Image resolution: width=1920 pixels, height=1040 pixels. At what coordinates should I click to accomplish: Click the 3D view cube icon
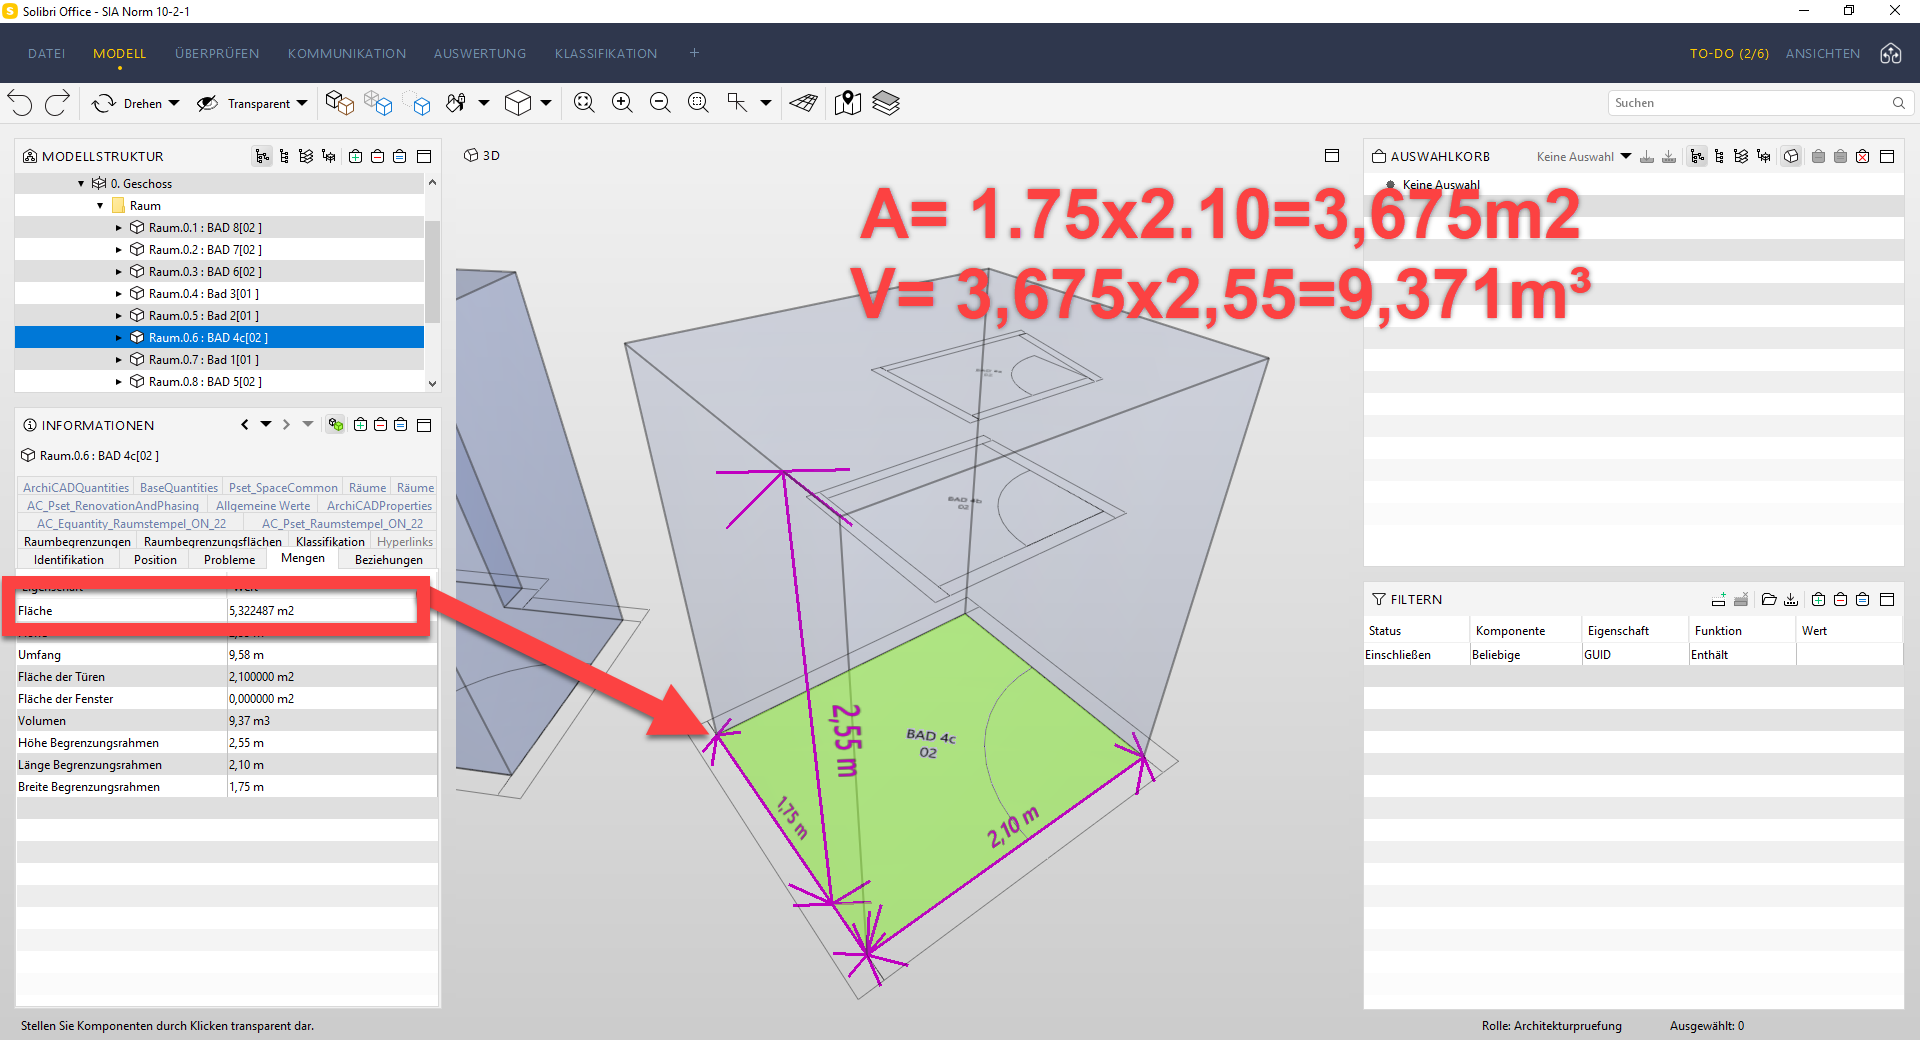click(x=518, y=103)
